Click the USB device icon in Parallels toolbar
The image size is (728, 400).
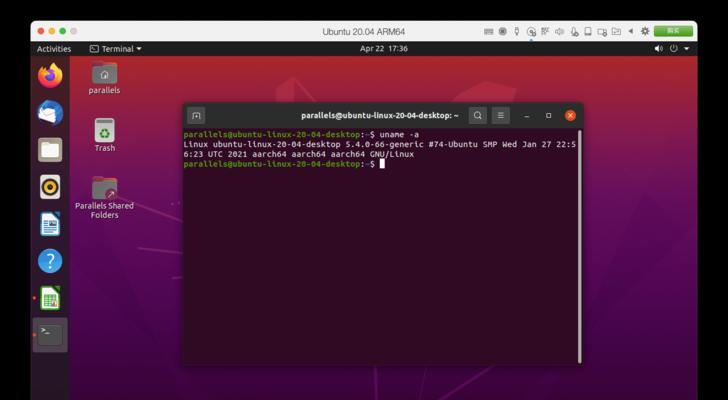click(x=517, y=32)
